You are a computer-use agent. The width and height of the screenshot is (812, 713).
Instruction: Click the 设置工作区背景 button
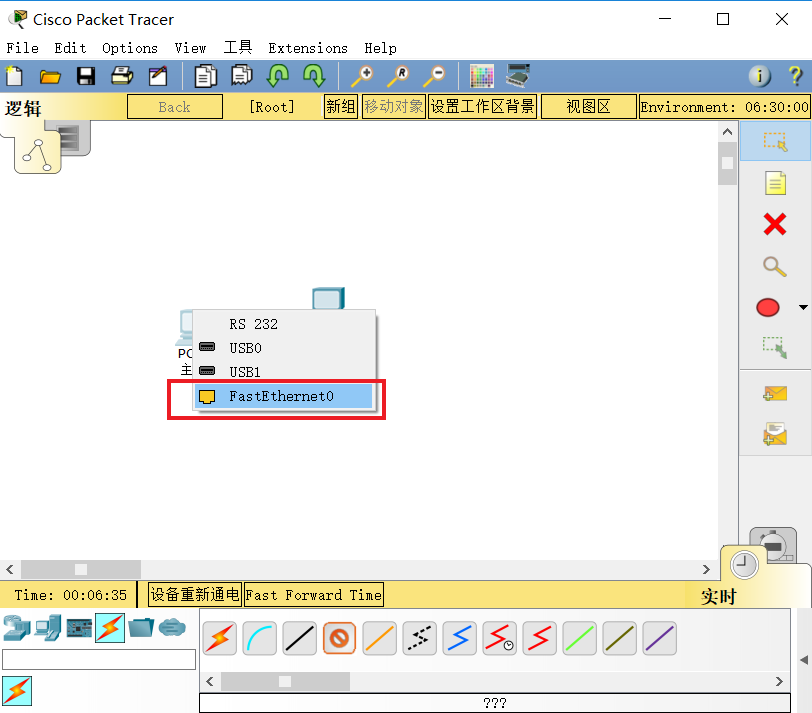point(482,107)
